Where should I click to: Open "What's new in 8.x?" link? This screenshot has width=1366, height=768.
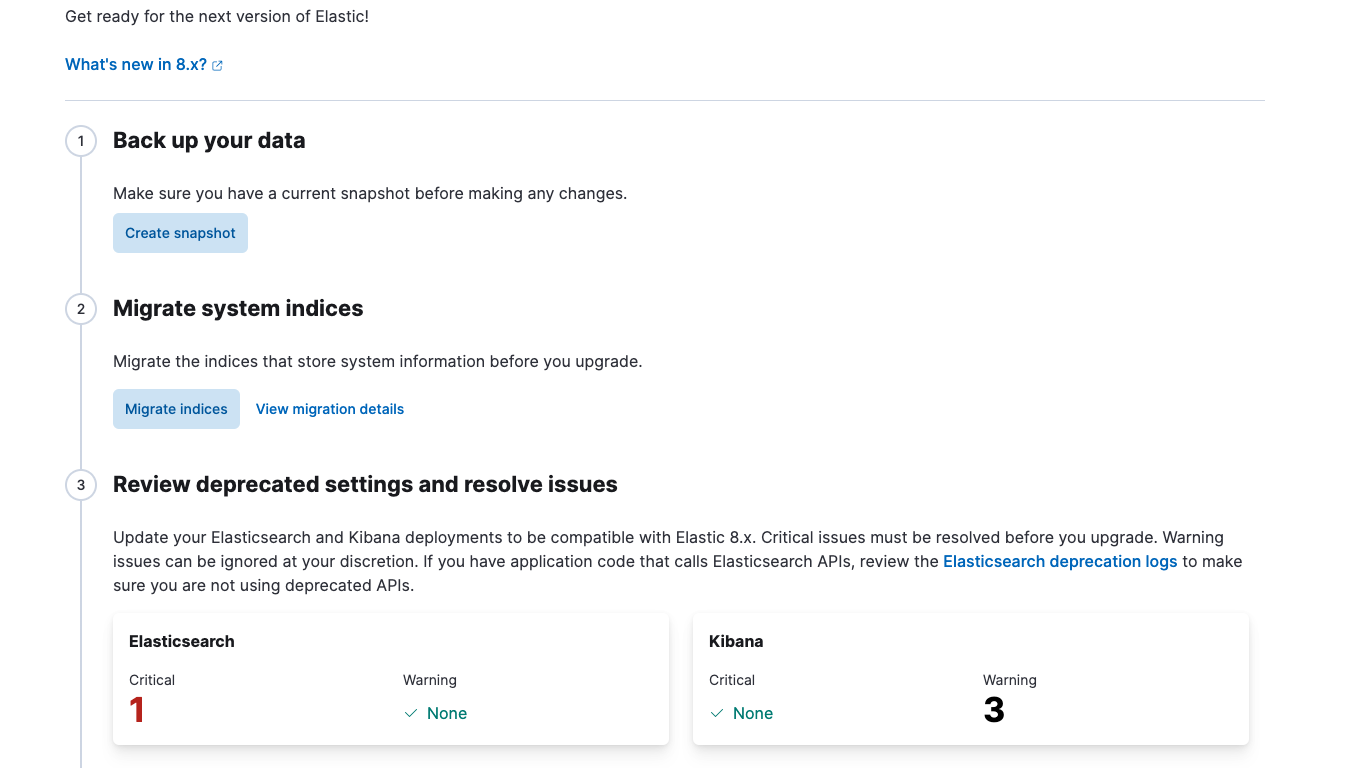(136, 63)
